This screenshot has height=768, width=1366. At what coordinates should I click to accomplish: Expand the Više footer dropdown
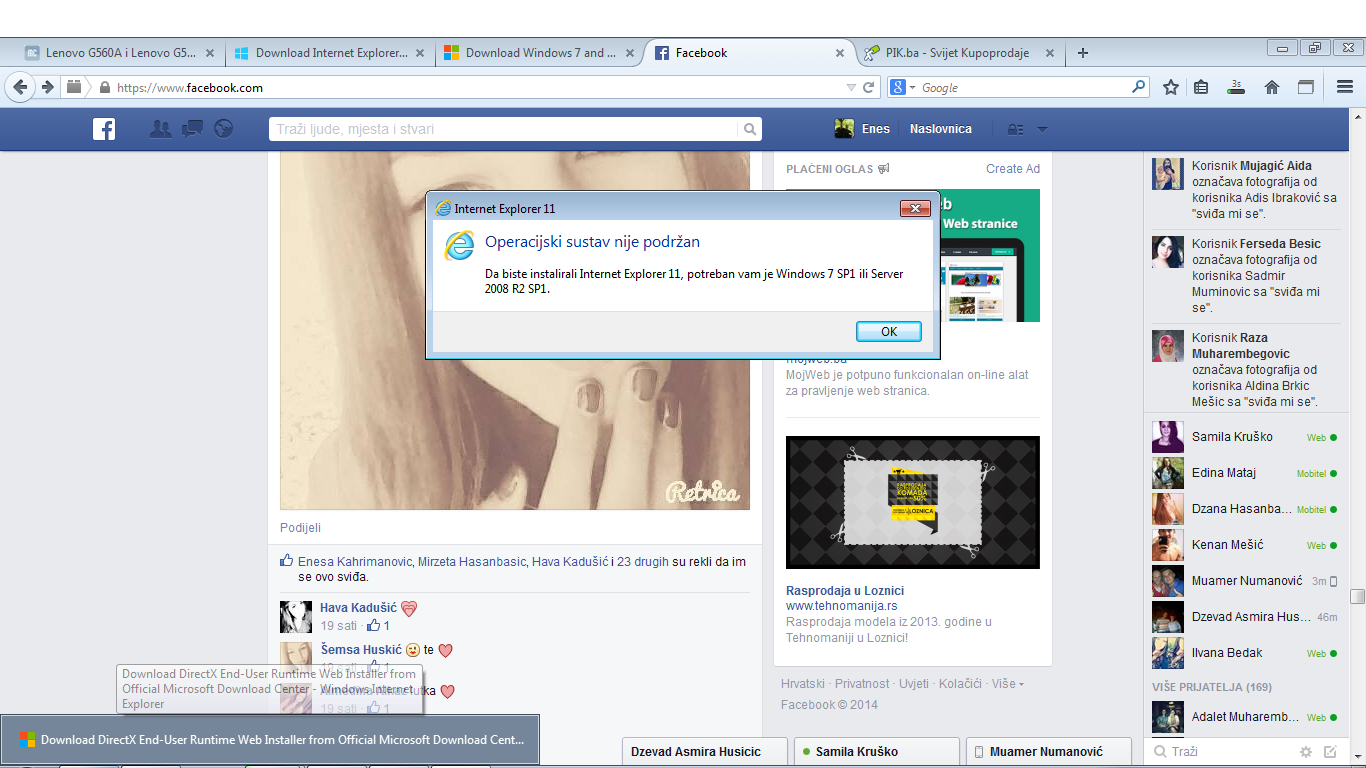1007,684
